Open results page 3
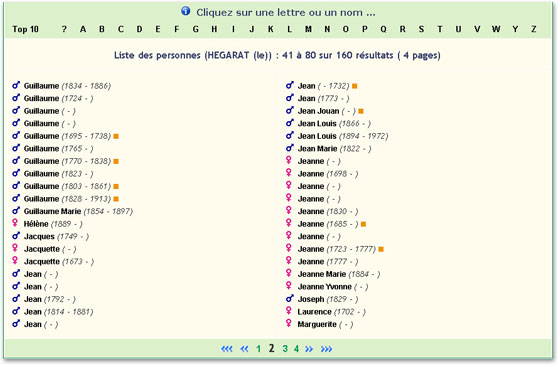Viewport: 558px width, 365px height. [285, 349]
